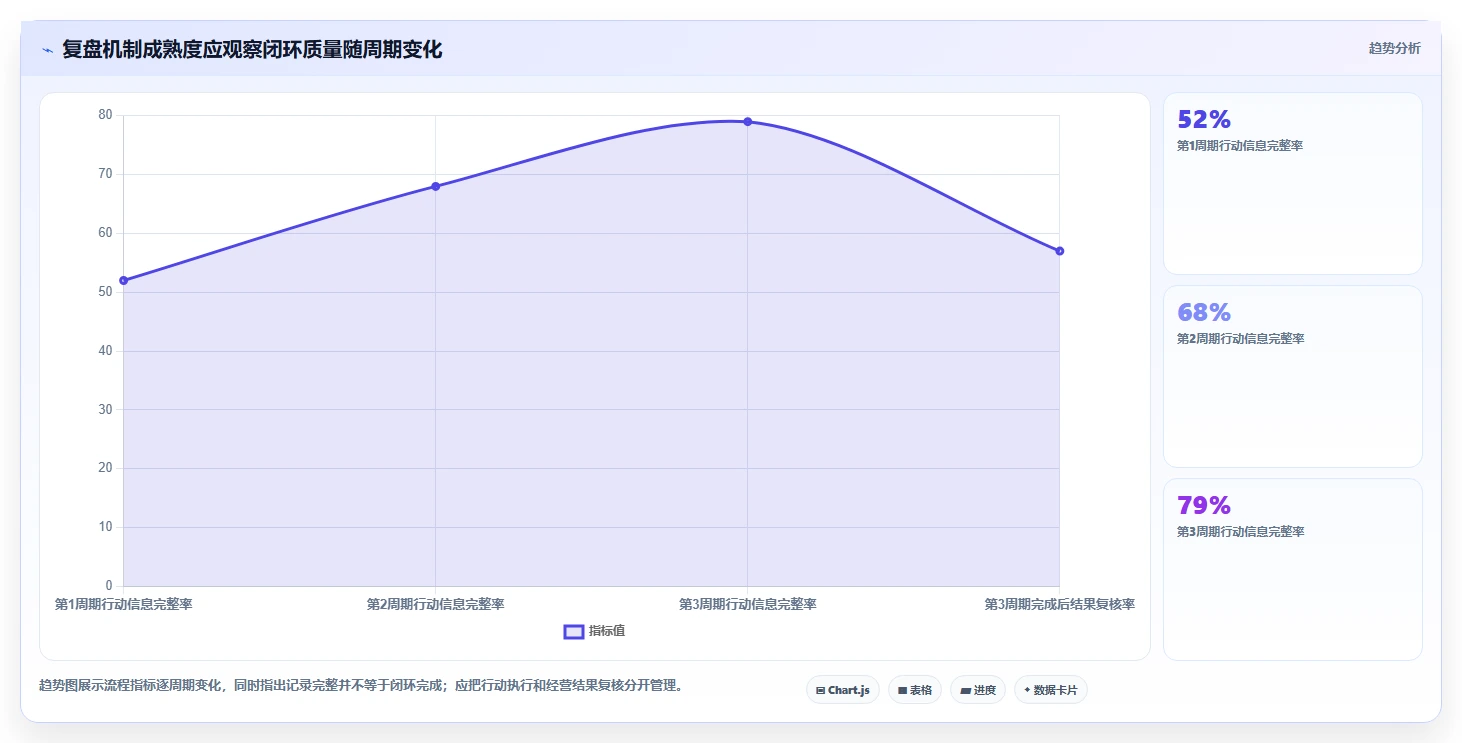Click the data point for 第1周期行动信息完整率
This screenshot has width=1462, height=743.
[x=123, y=280]
